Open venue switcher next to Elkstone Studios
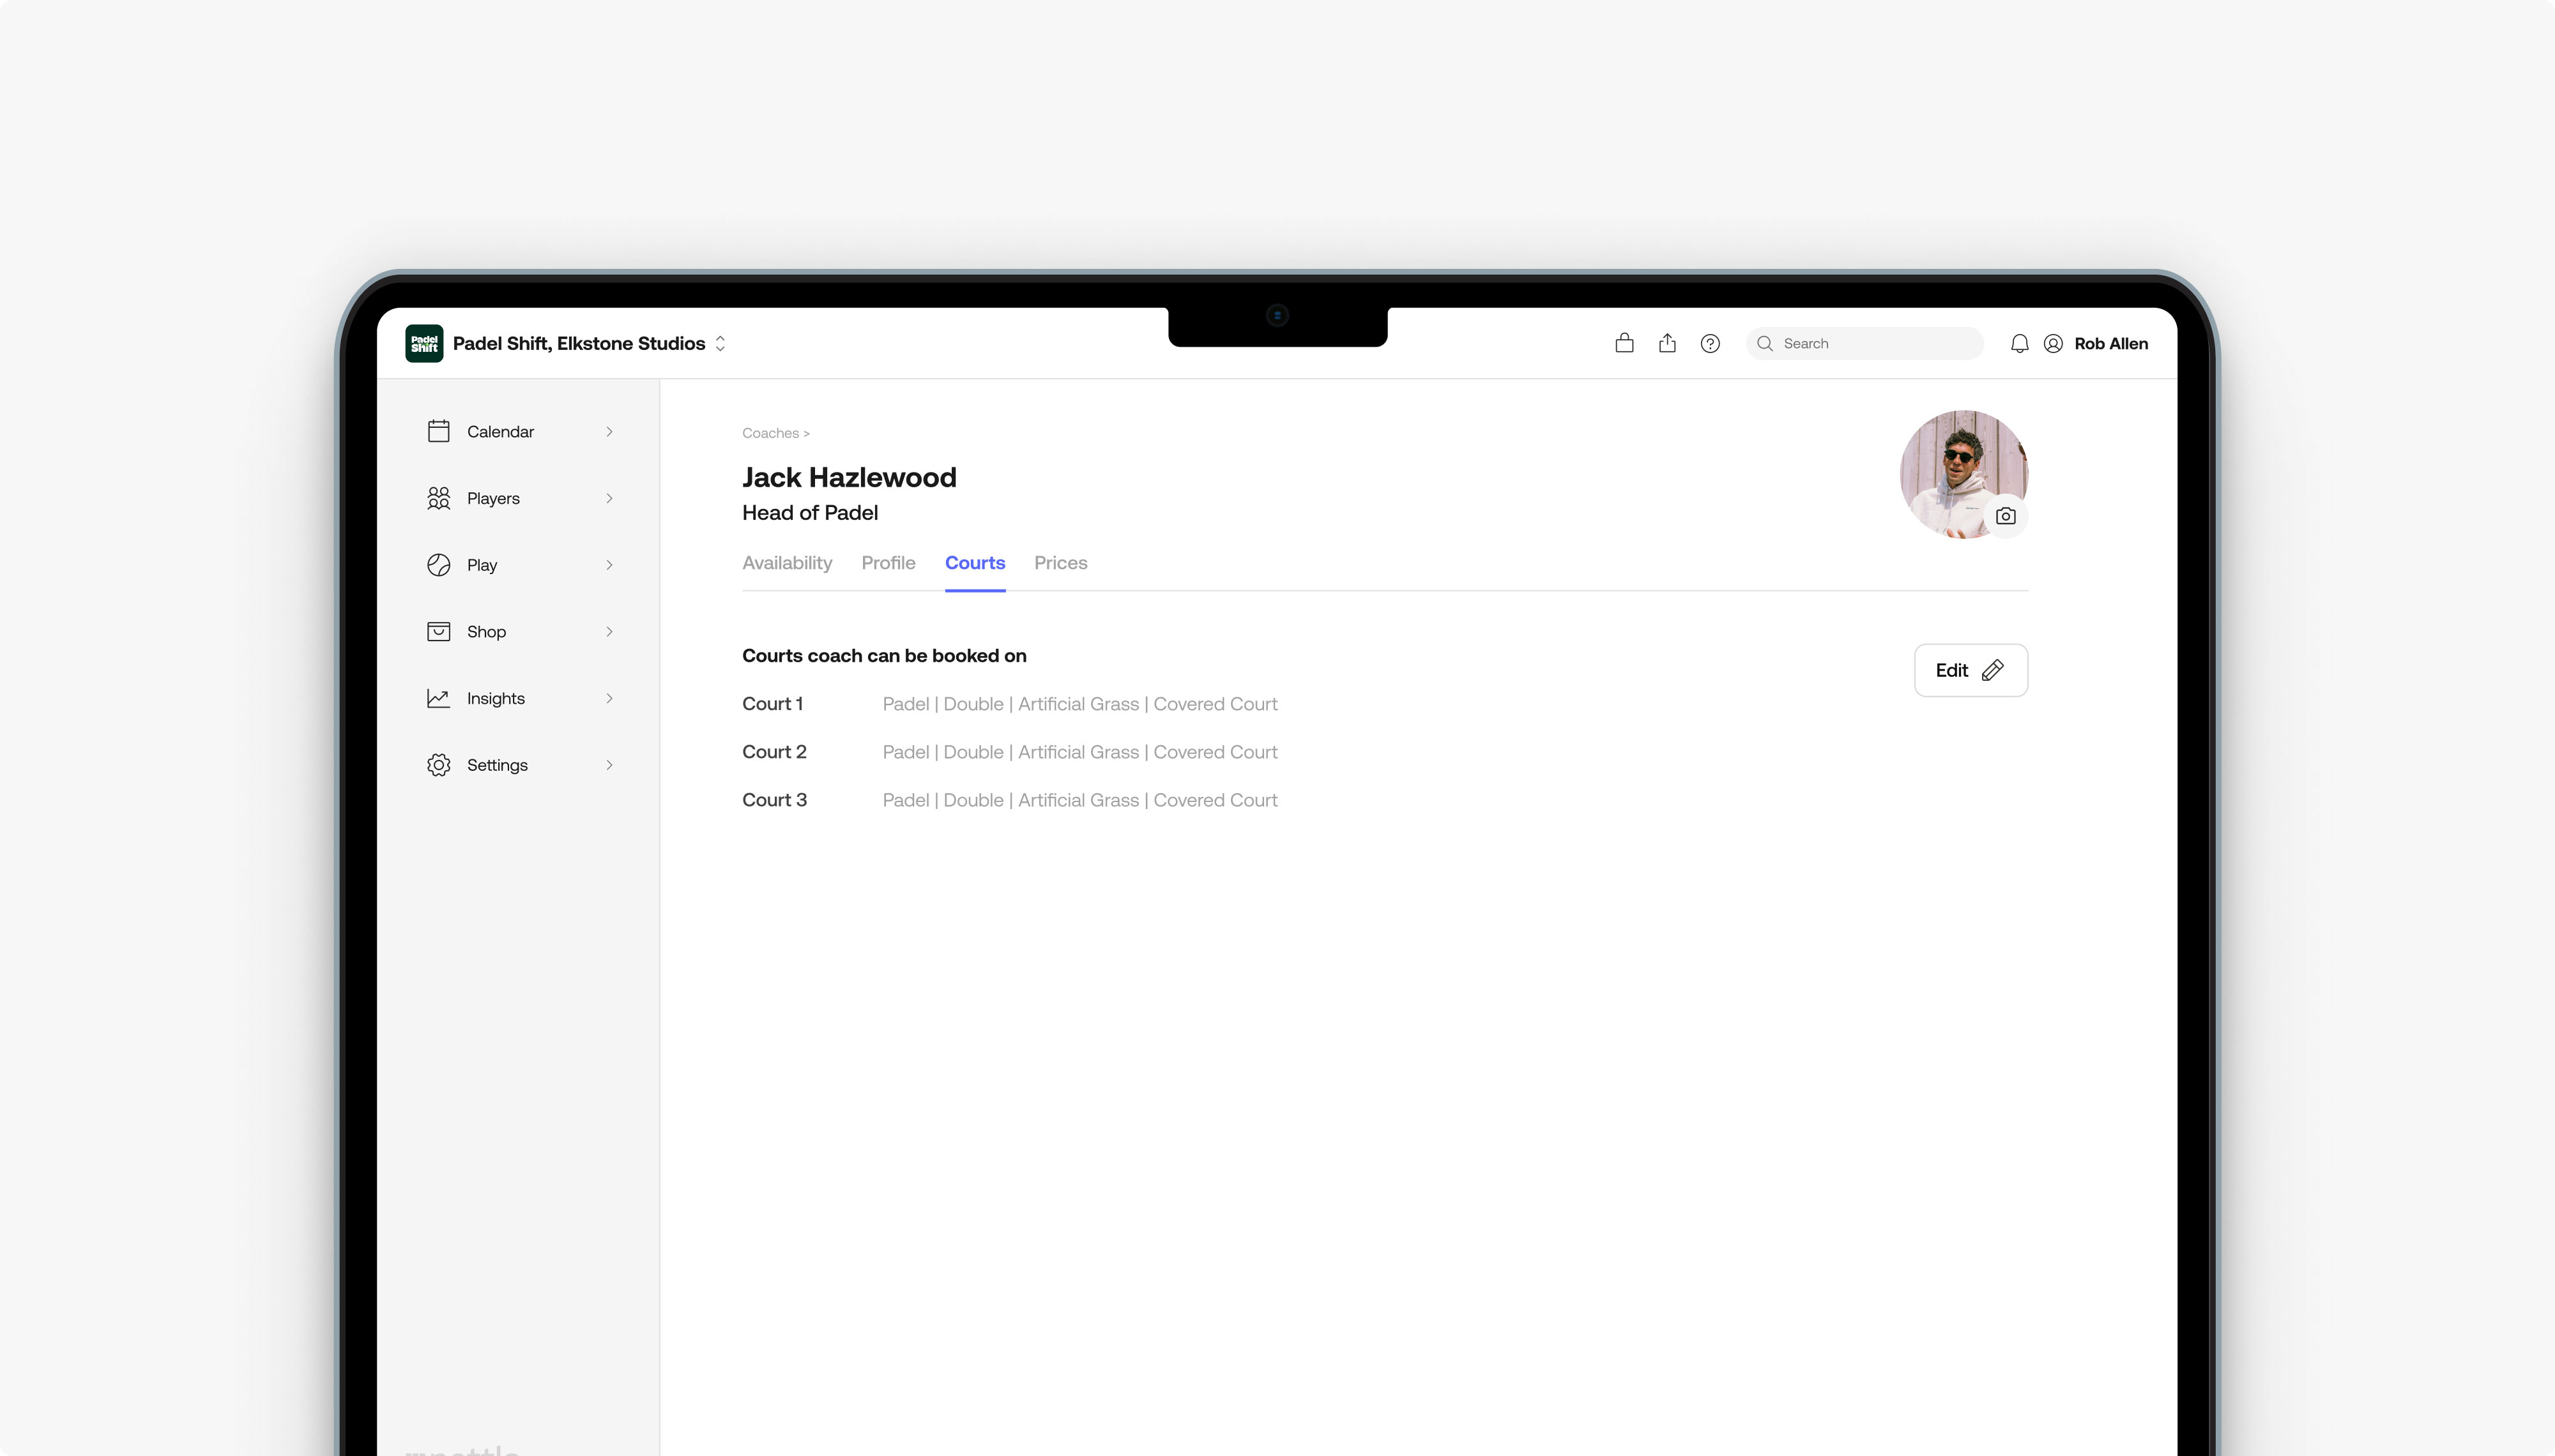The width and height of the screenshot is (2555, 1456). [x=720, y=343]
